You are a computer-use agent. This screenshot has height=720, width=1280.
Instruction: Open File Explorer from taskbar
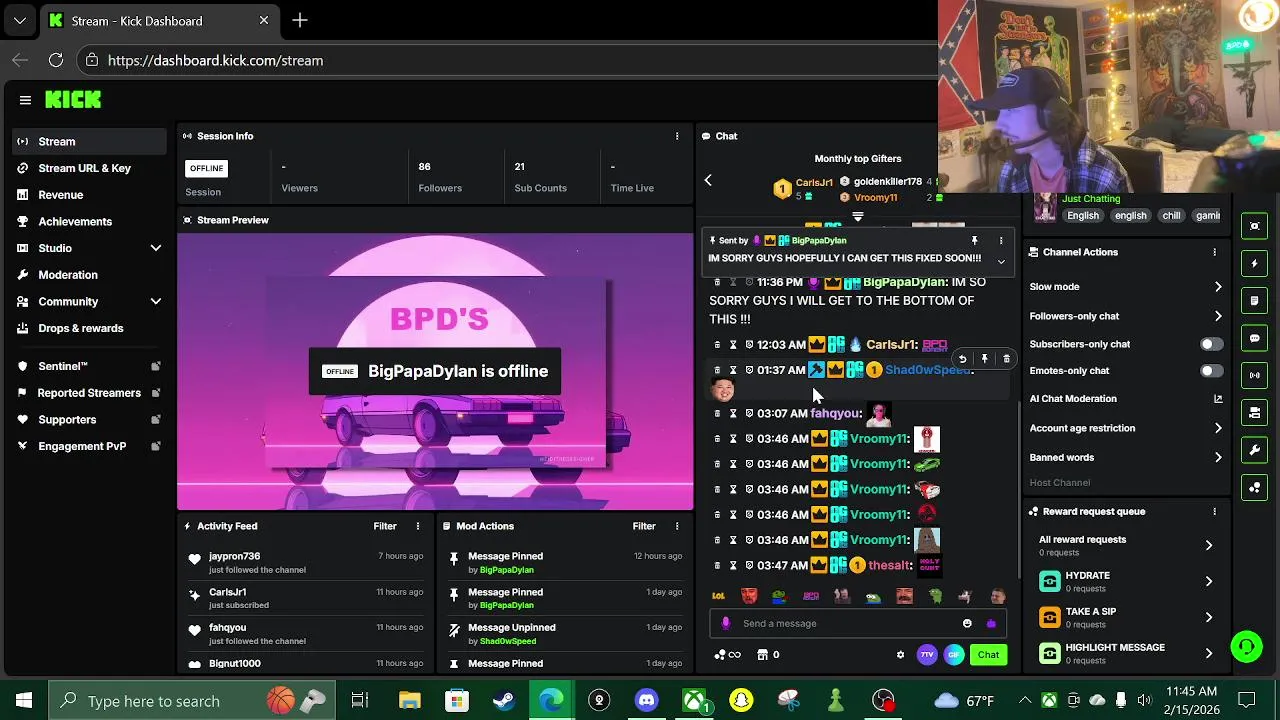pyautogui.click(x=409, y=701)
